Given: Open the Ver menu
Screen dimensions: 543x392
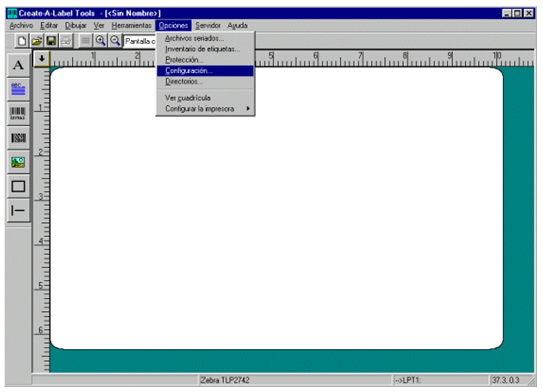Looking at the screenshot, I should 99,25.
